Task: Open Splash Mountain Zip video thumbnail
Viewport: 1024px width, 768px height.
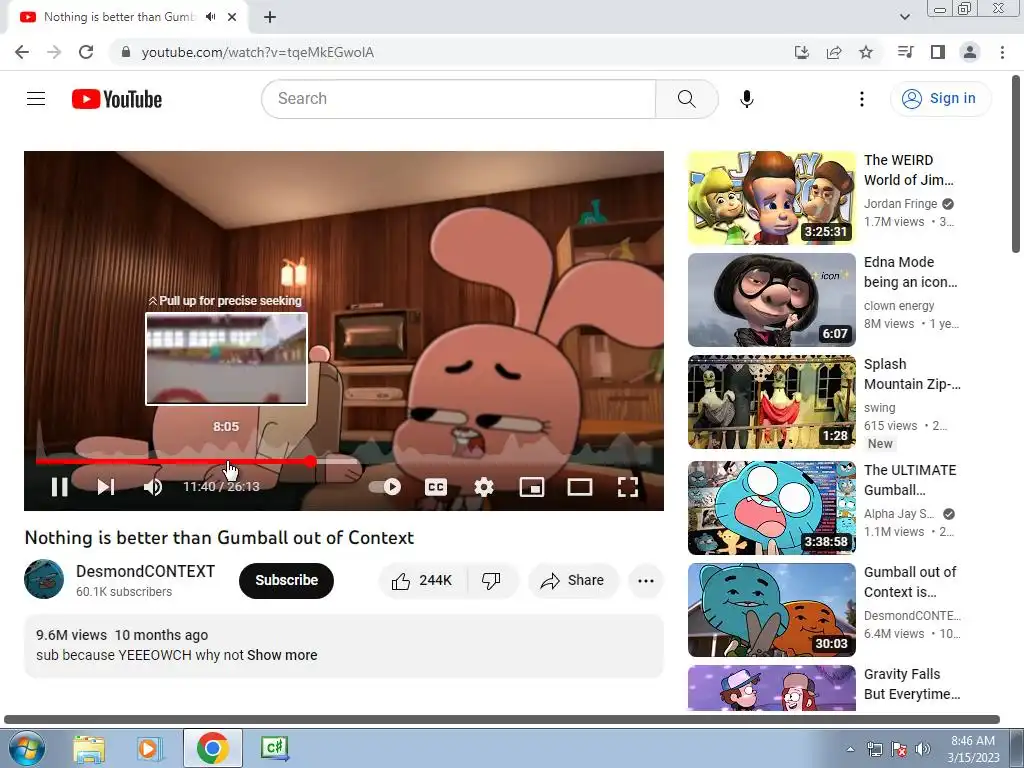Action: point(771,402)
